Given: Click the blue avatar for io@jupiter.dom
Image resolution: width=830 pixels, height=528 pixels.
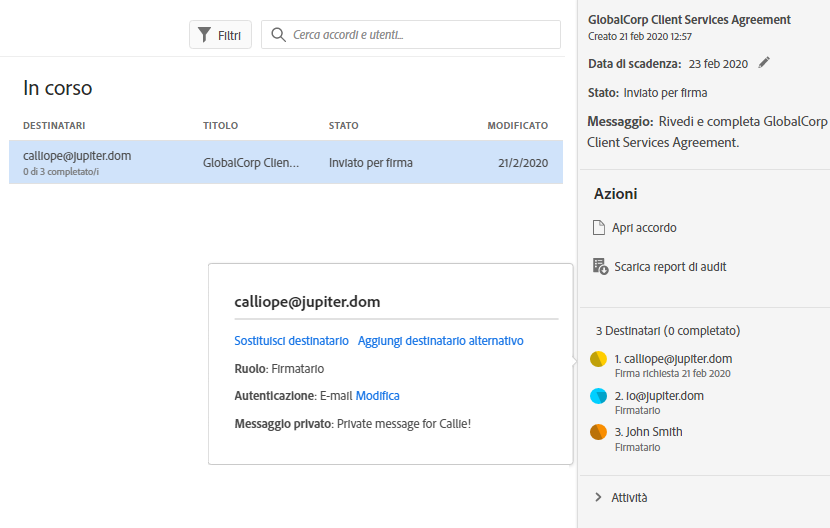Looking at the screenshot, I should pos(599,396).
